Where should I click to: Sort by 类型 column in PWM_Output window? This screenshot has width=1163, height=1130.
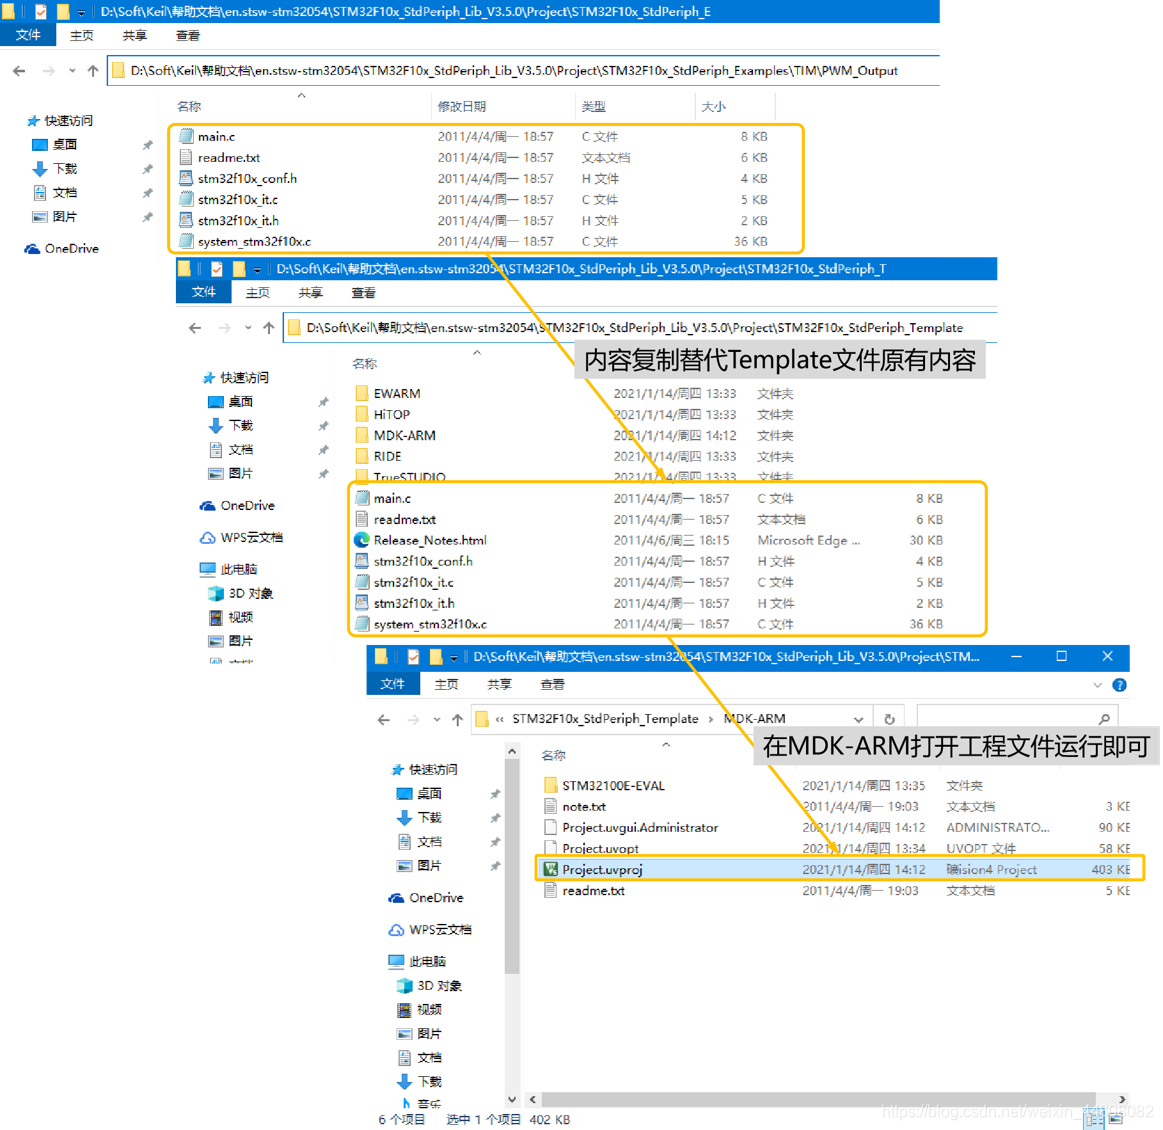click(593, 107)
